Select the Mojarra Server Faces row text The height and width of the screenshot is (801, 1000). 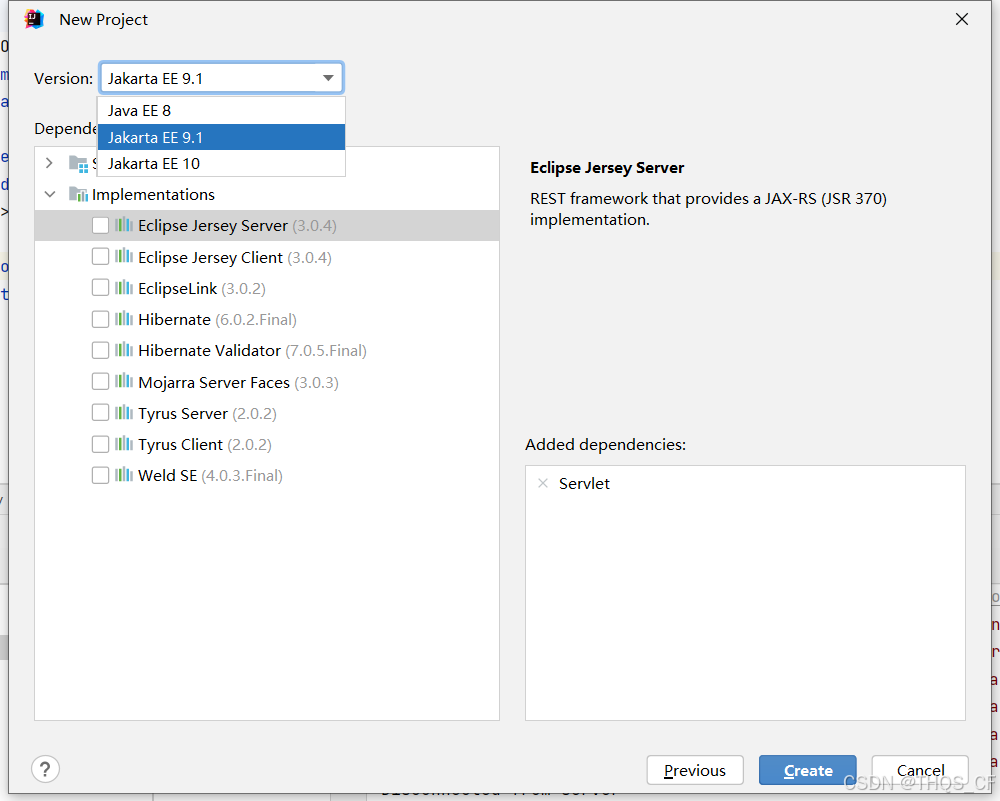click(239, 383)
